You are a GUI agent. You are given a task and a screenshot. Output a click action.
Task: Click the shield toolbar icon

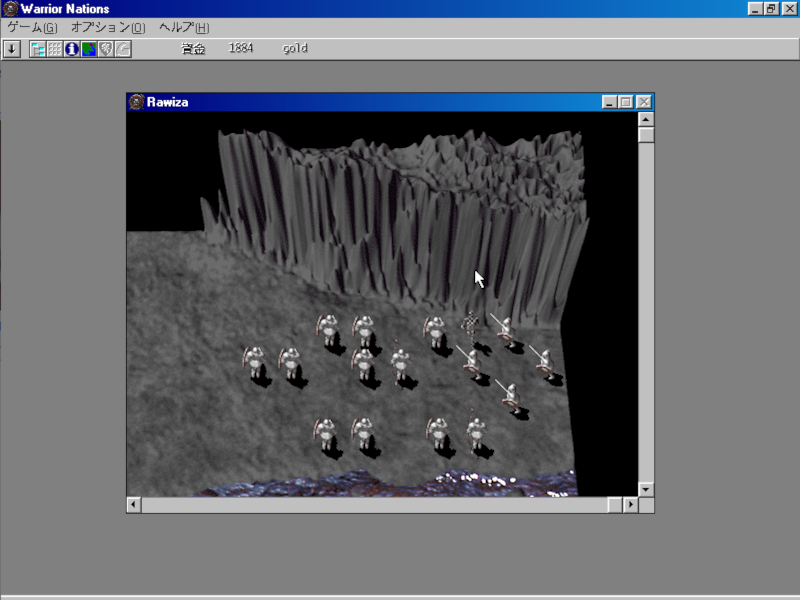106,49
